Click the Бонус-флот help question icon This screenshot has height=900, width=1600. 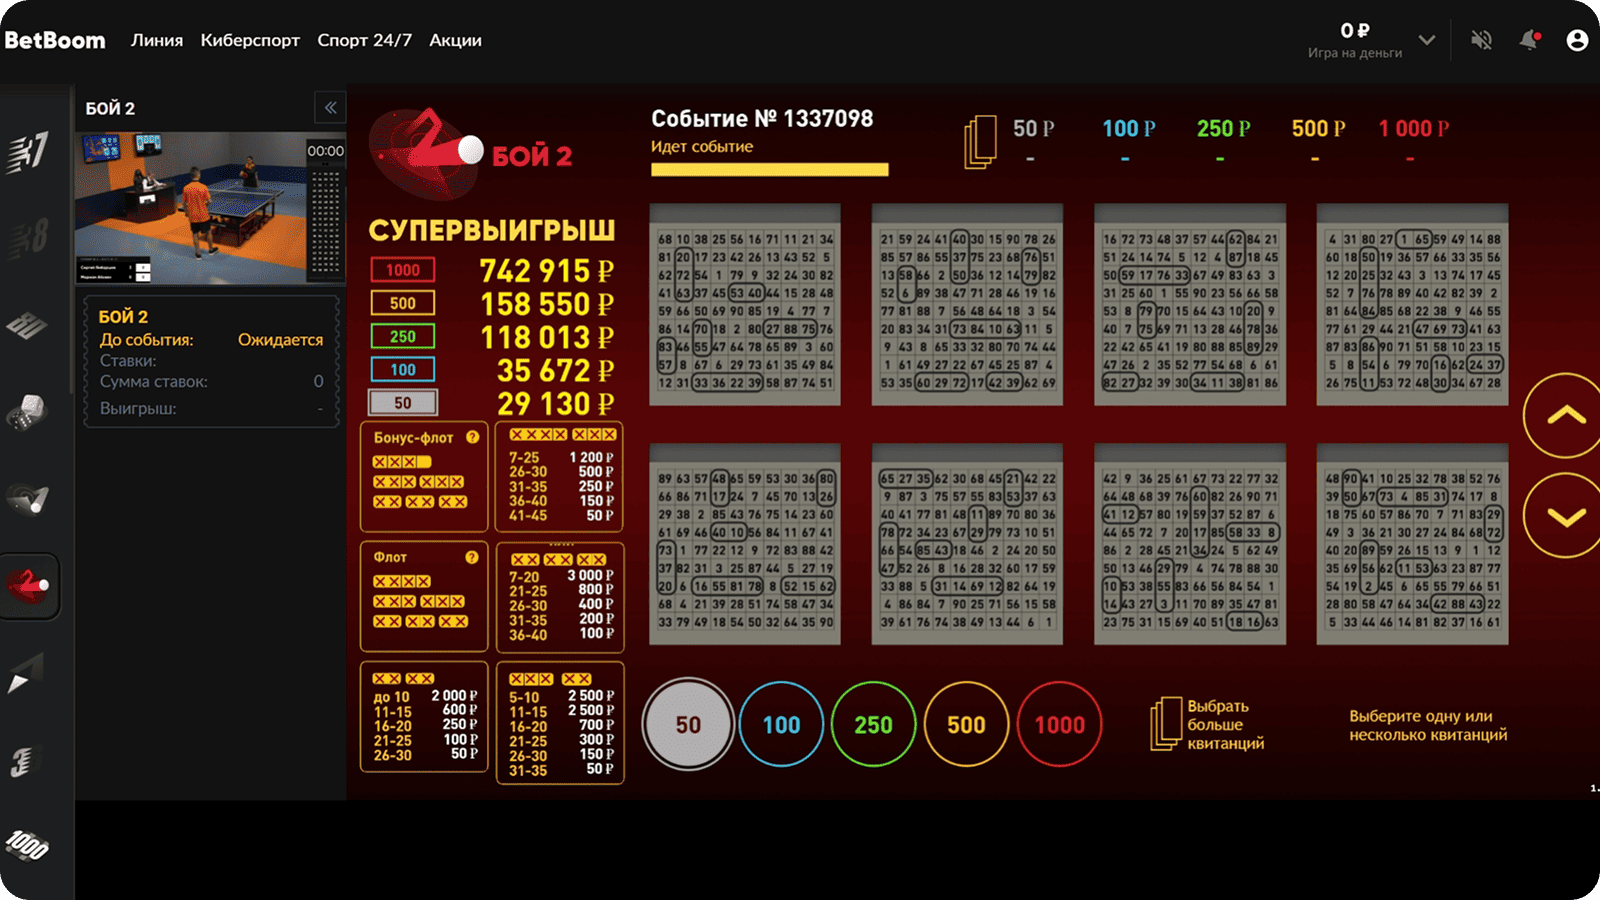pos(472,437)
